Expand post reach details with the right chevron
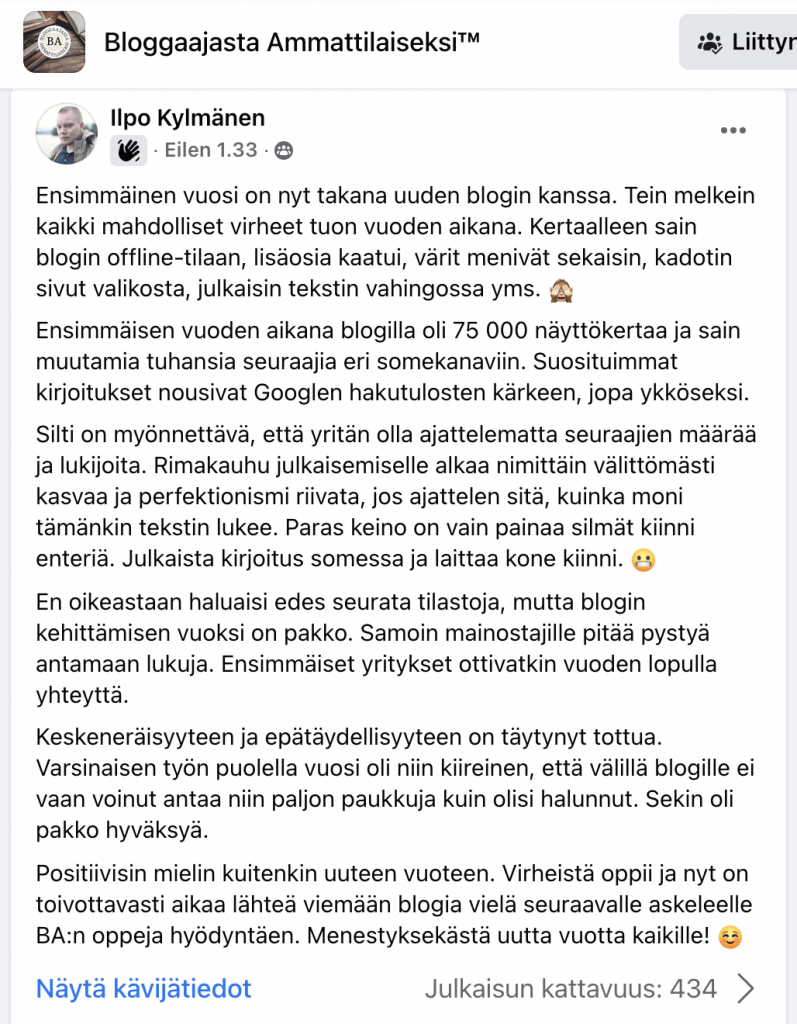This screenshot has width=797, height=1024. [745, 989]
